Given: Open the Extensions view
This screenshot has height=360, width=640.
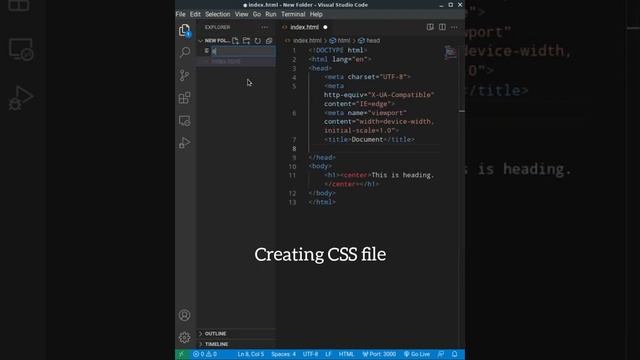Looking at the screenshot, I should click(184, 98).
